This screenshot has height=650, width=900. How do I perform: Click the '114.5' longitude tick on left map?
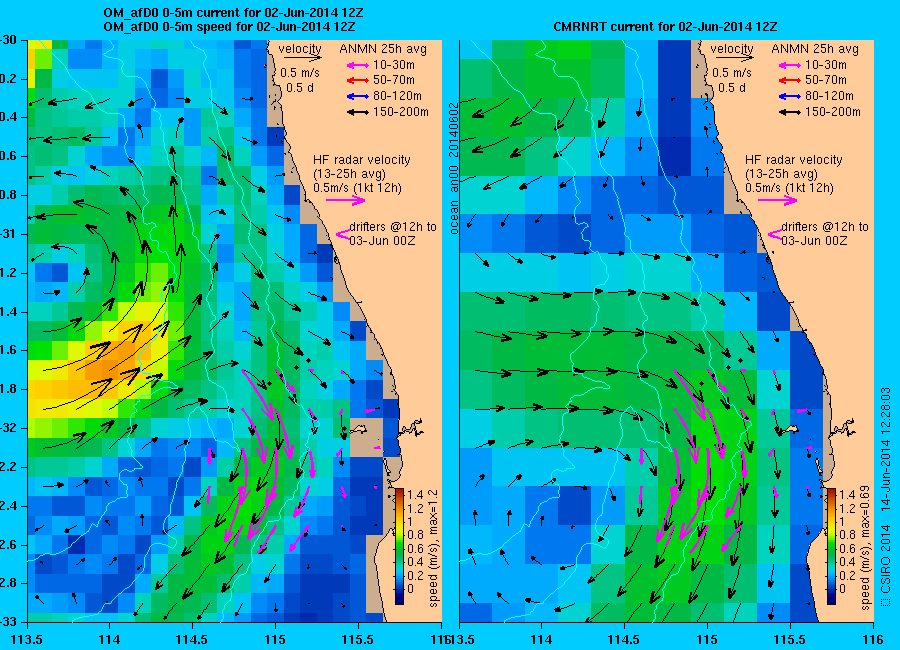[x=192, y=640]
